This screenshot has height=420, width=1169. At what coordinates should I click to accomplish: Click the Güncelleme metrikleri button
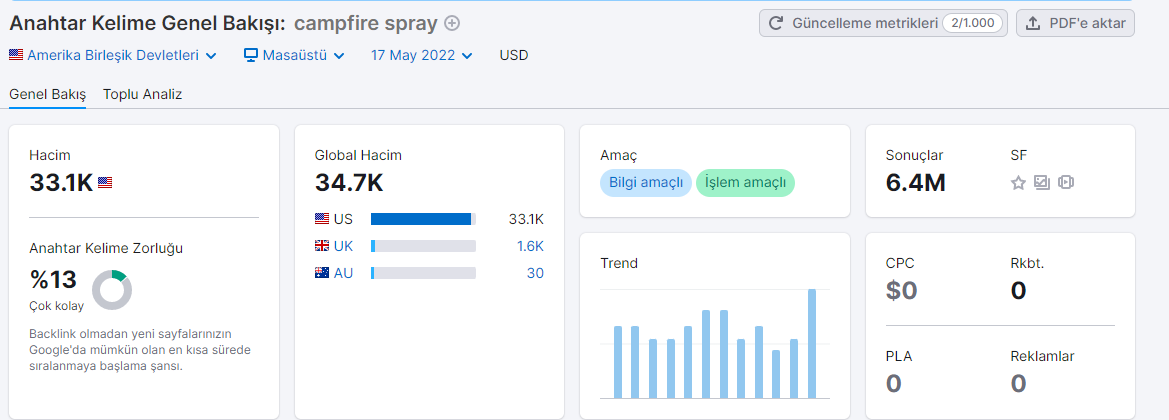(x=883, y=23)
